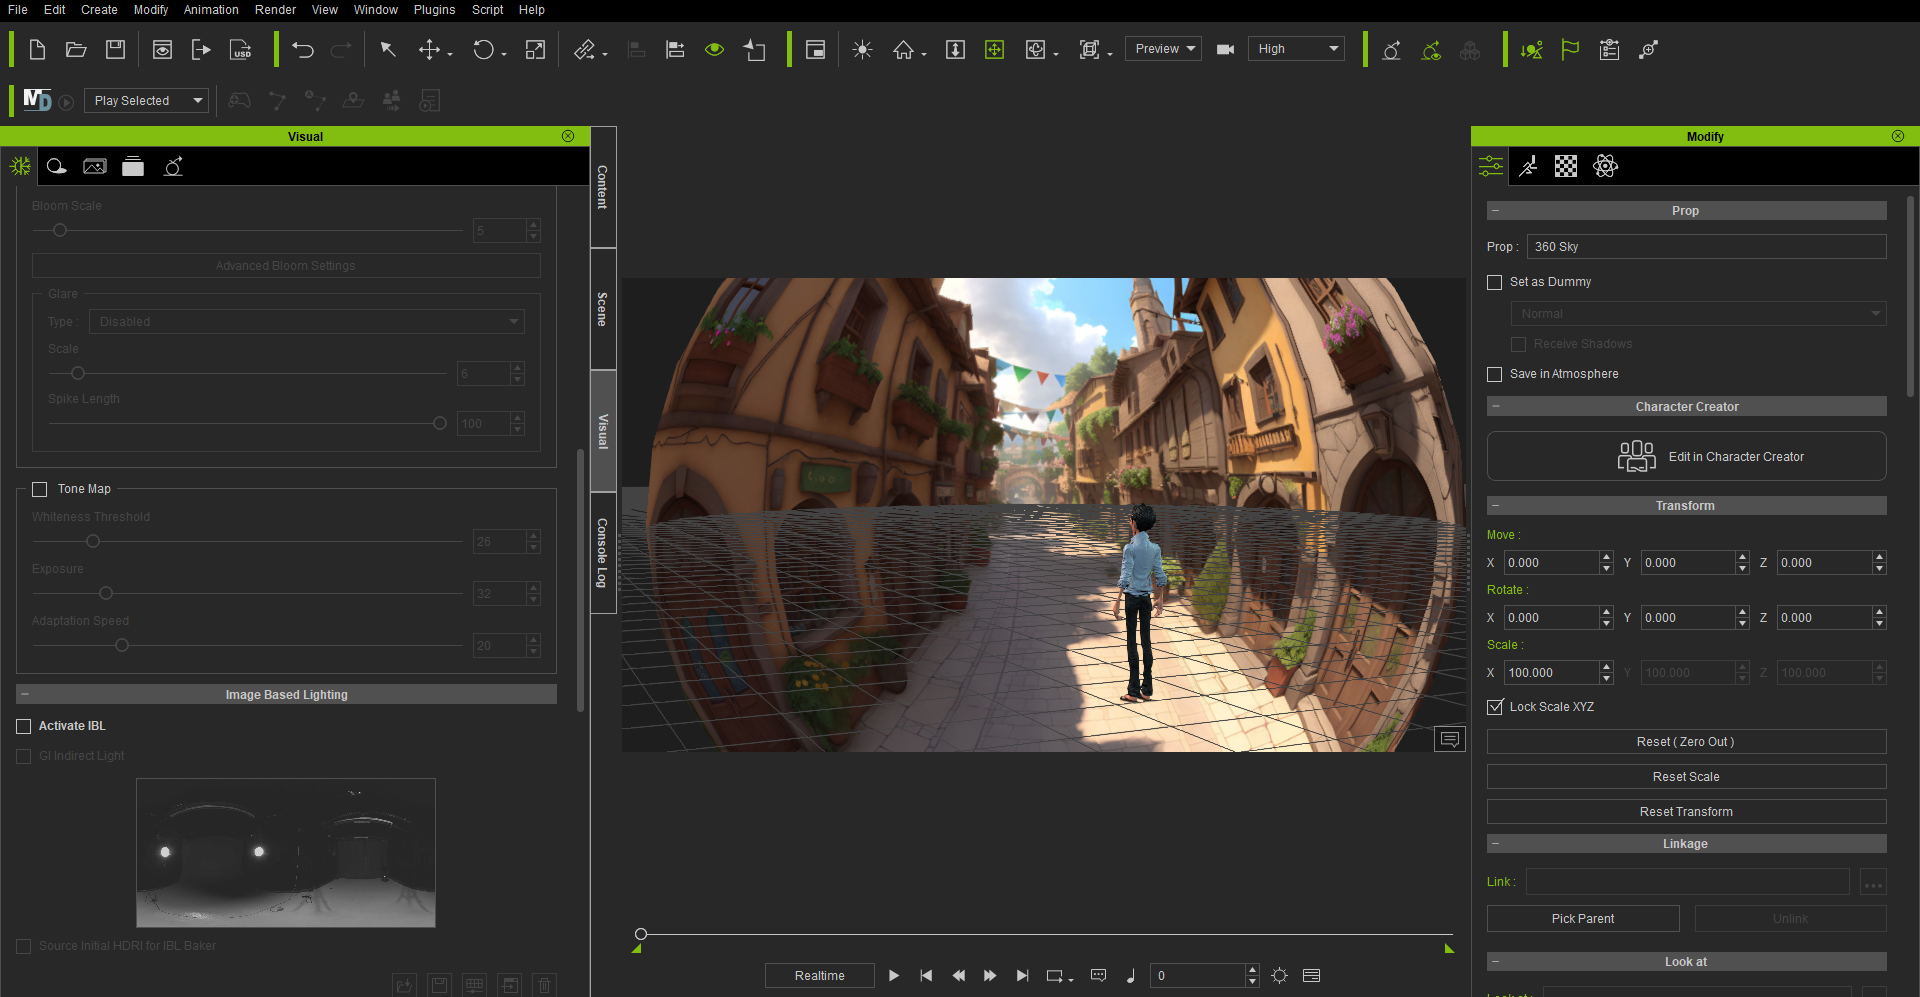
Task: Click the speech bubble icon in viewport corner
Action: (x=1450, y=739)
